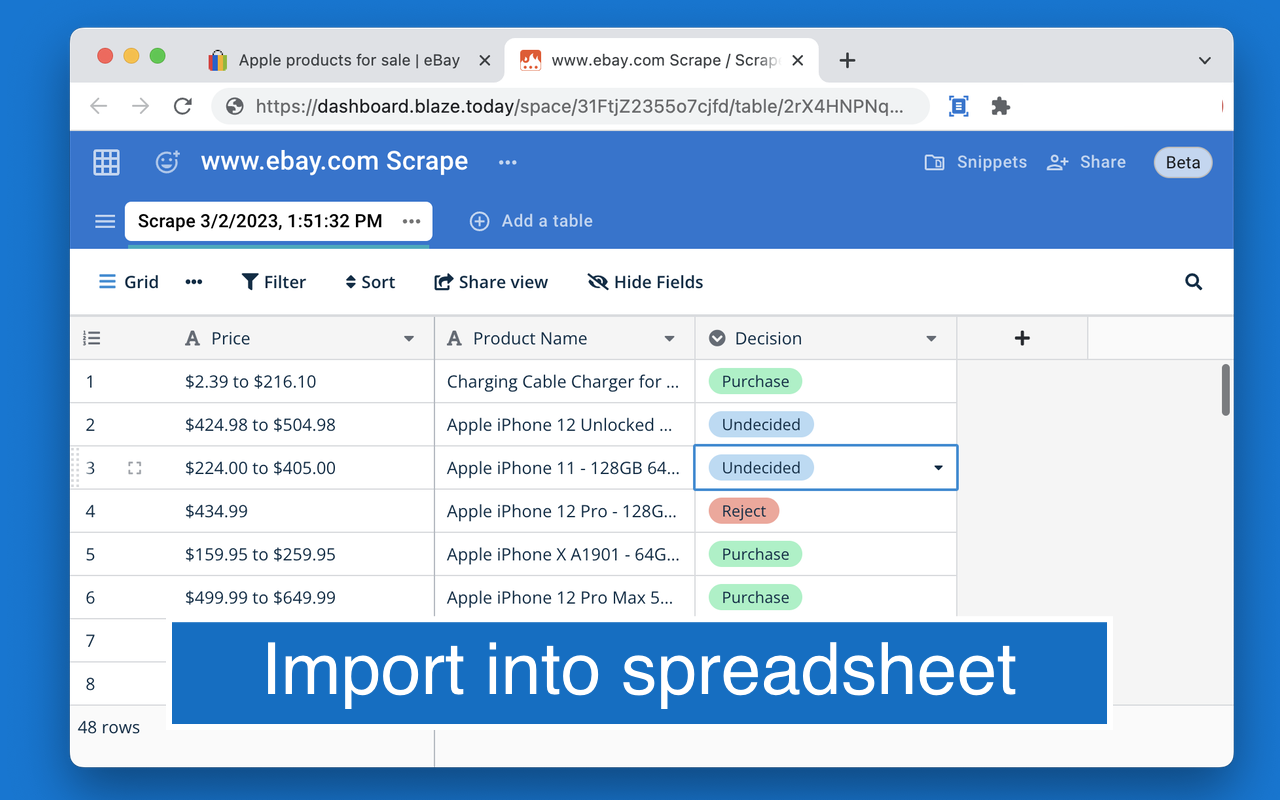Click the Decision column header
This screenshot has height=800, width=1280.
[826, 338]
